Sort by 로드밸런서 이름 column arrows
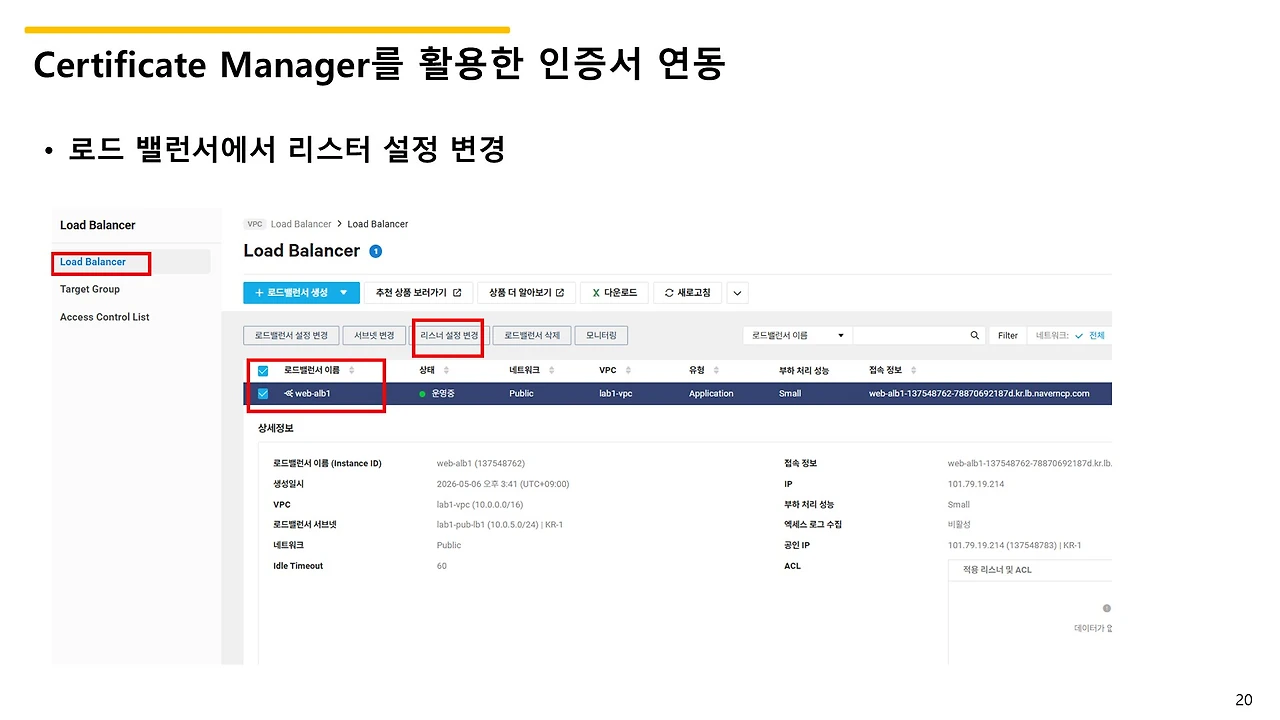Image resolution: width=1280 pixels, height=720 pixels. [x=351, y=370]
